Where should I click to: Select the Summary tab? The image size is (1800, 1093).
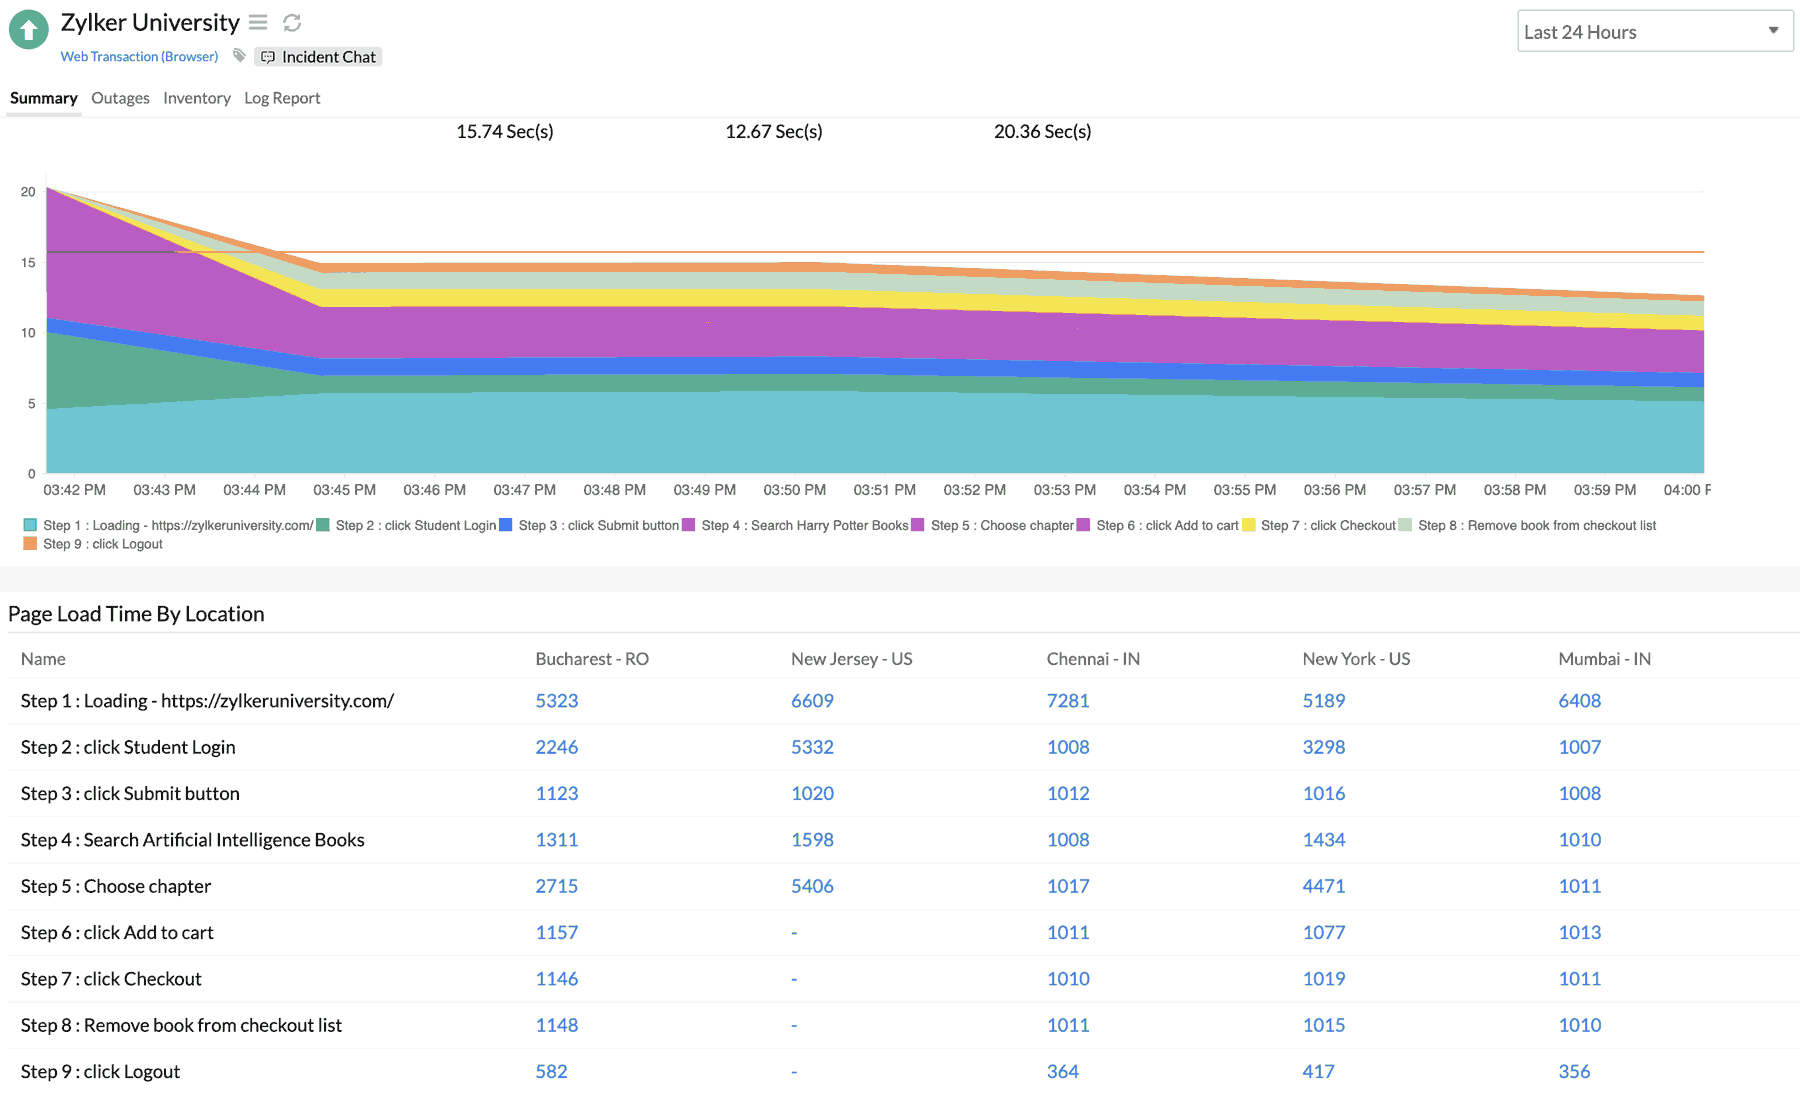pyautogui.click(x=43, y=98)
